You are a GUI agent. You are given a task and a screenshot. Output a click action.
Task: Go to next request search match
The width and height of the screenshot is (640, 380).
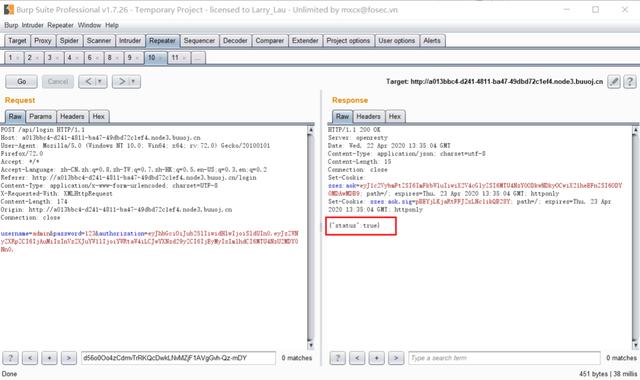69,358
